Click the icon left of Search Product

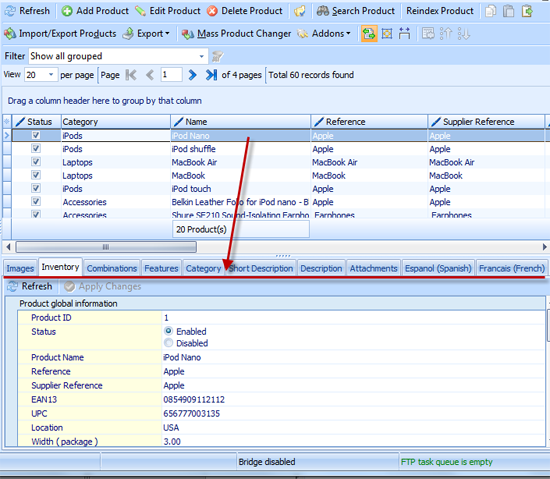pos(300,11)
